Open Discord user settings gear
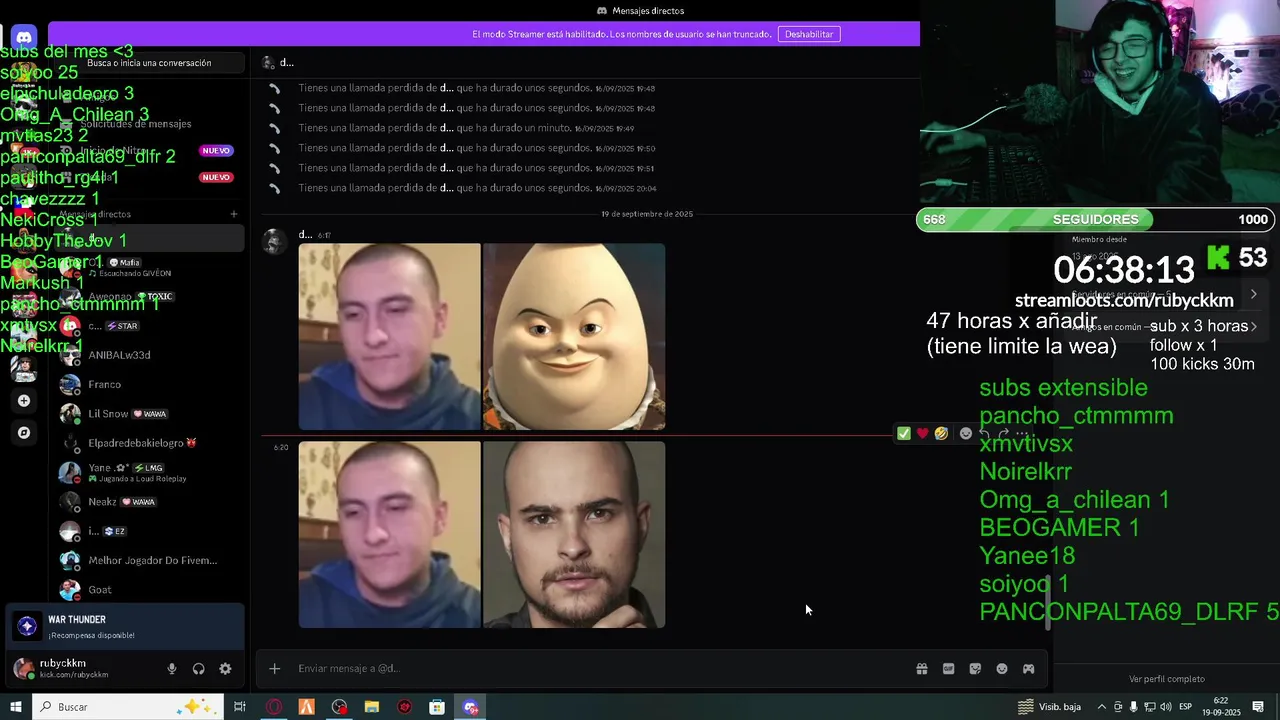Screen dimensions: 1280x720 point(225,669)
